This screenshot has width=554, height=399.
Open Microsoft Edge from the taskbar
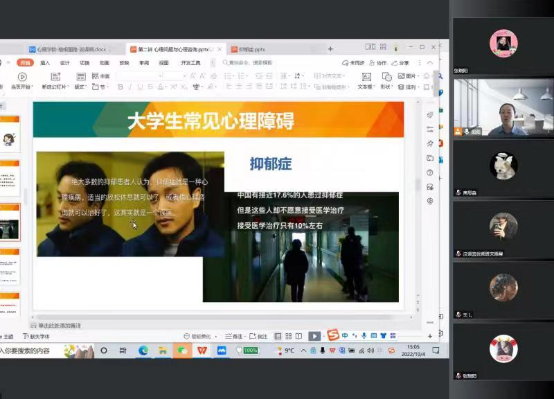pyautogui.click(x=143, y=350)
